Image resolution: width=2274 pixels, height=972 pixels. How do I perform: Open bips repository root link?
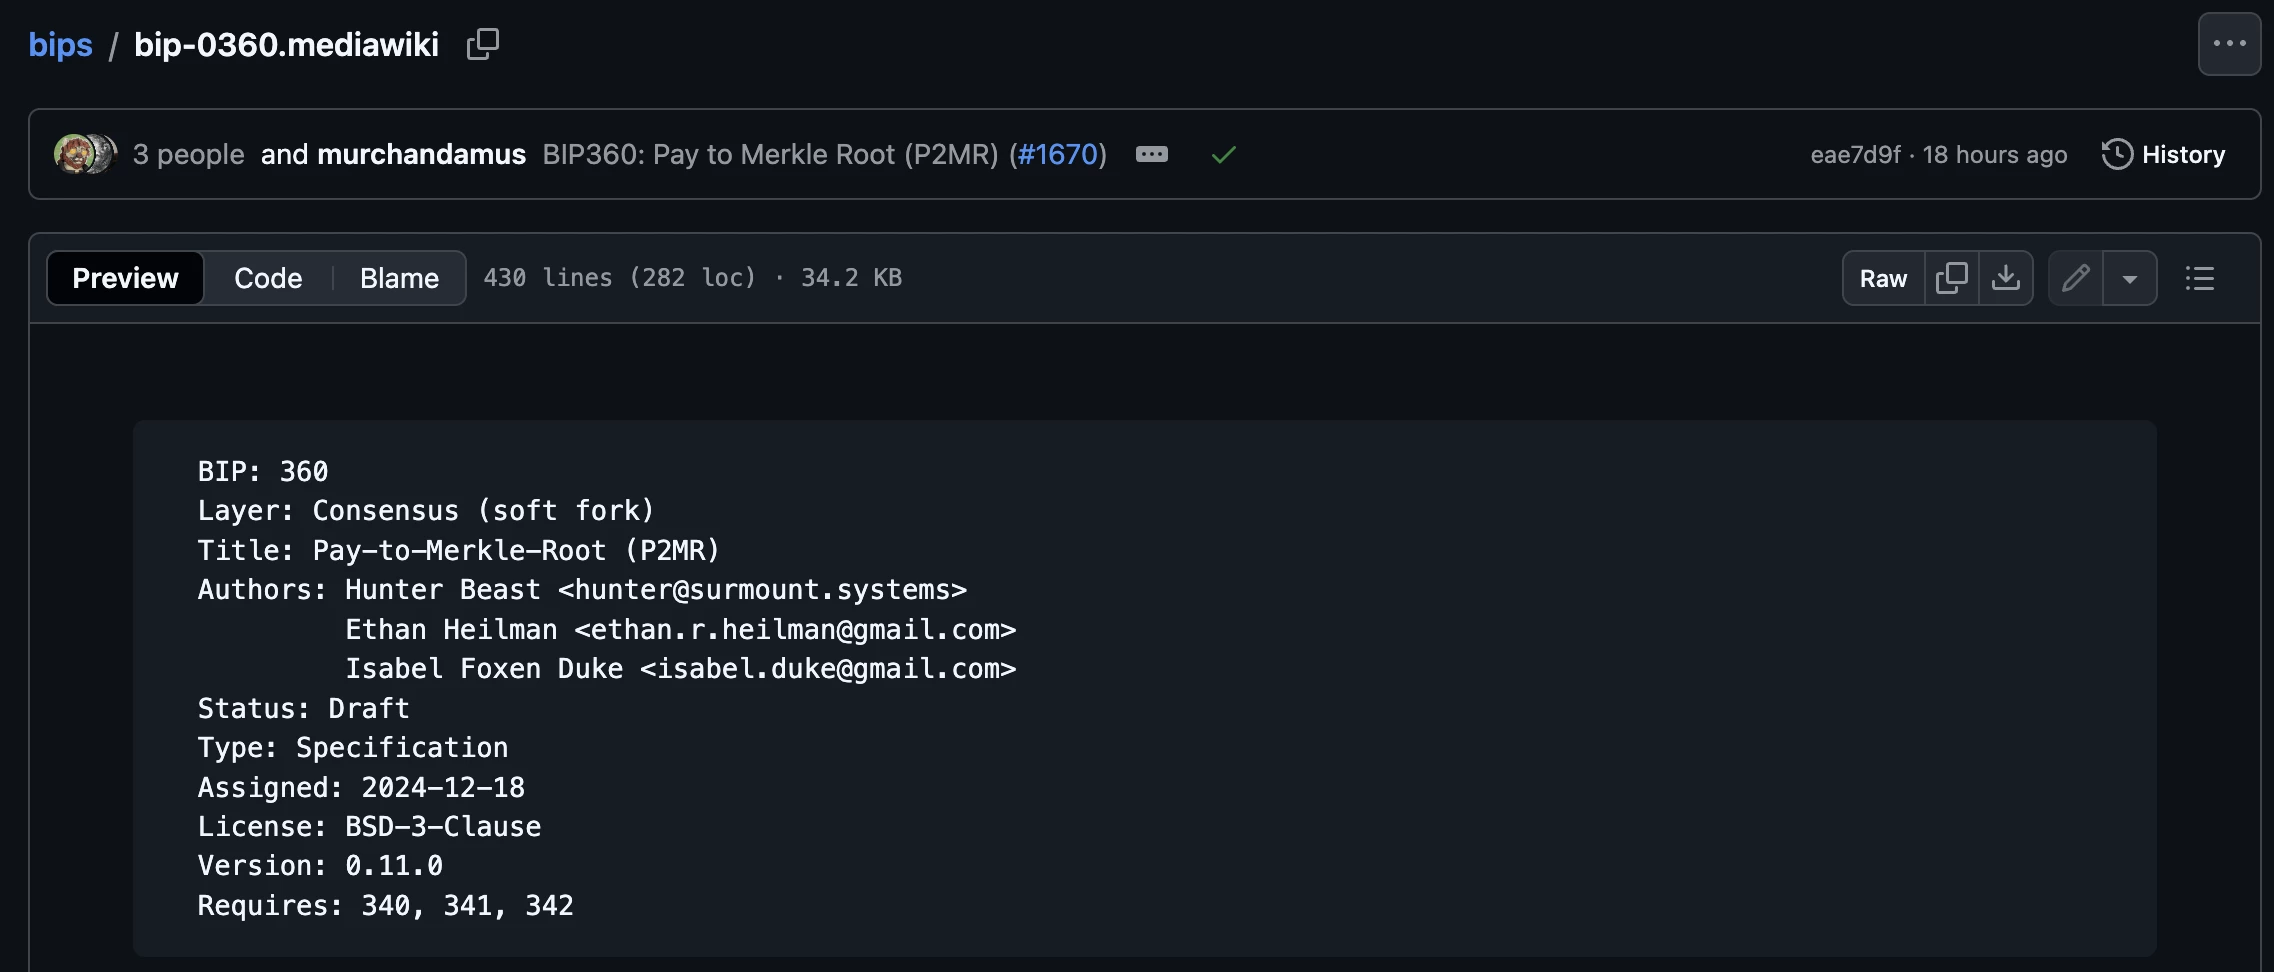pos(60,45)
